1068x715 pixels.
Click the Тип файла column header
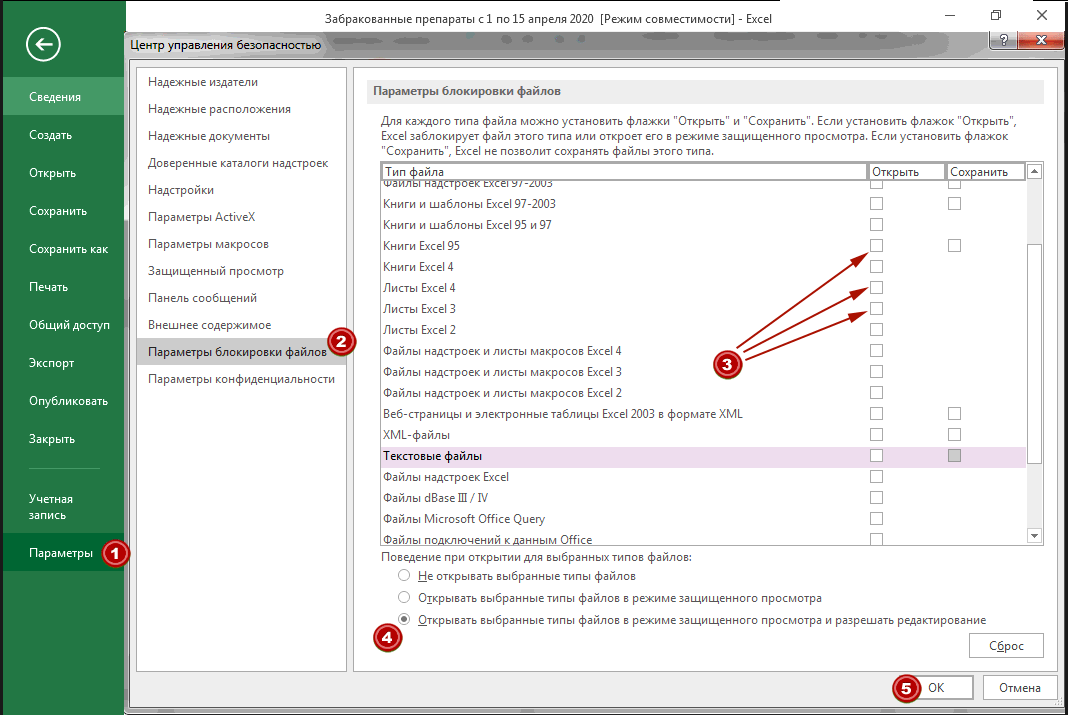pyautogui.click(x=624, y=172)
